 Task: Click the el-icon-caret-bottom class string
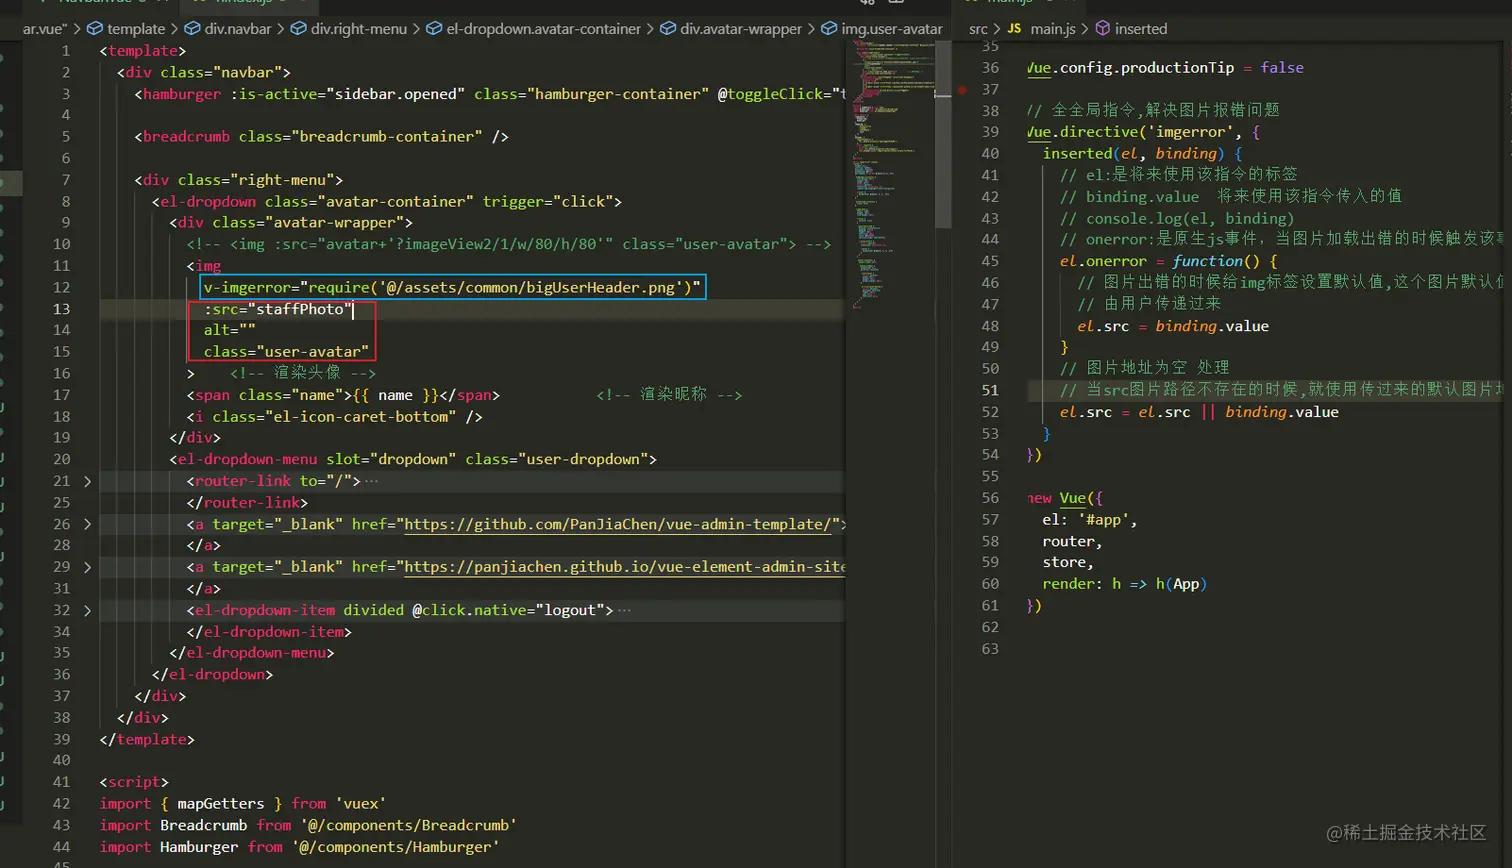pos(360,417)
